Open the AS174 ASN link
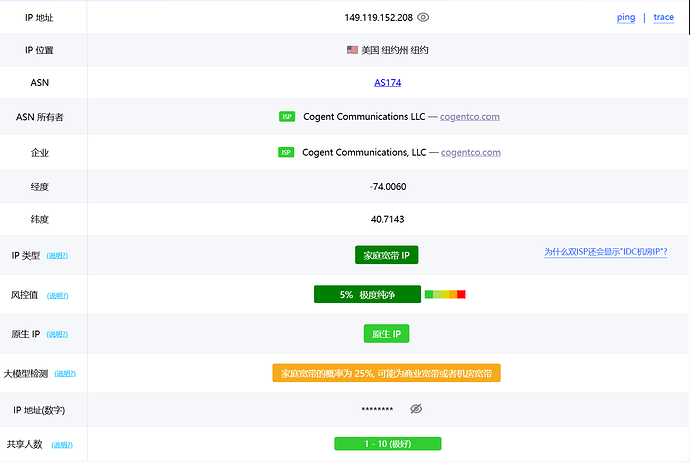 pyautogui.click(x=387, y=82)
